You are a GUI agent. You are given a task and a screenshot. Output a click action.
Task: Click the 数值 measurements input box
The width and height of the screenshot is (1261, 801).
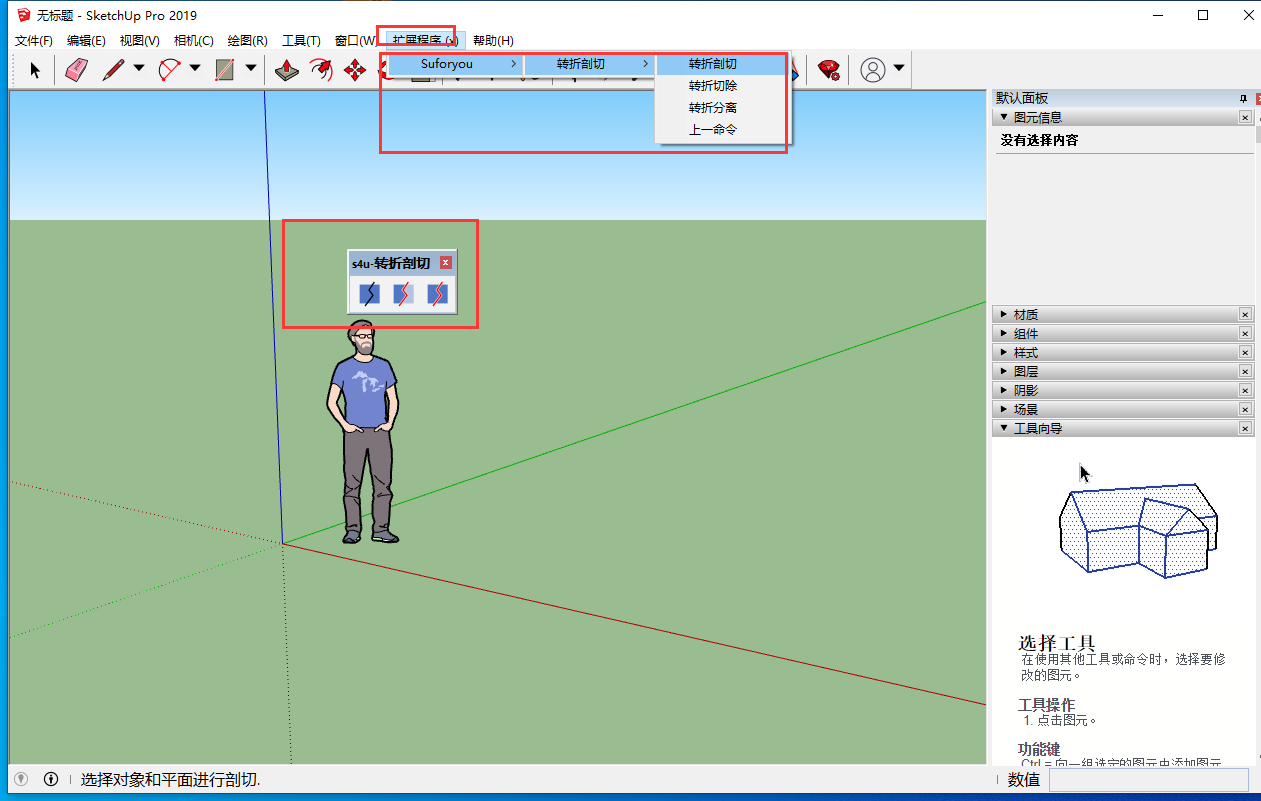1148,780
